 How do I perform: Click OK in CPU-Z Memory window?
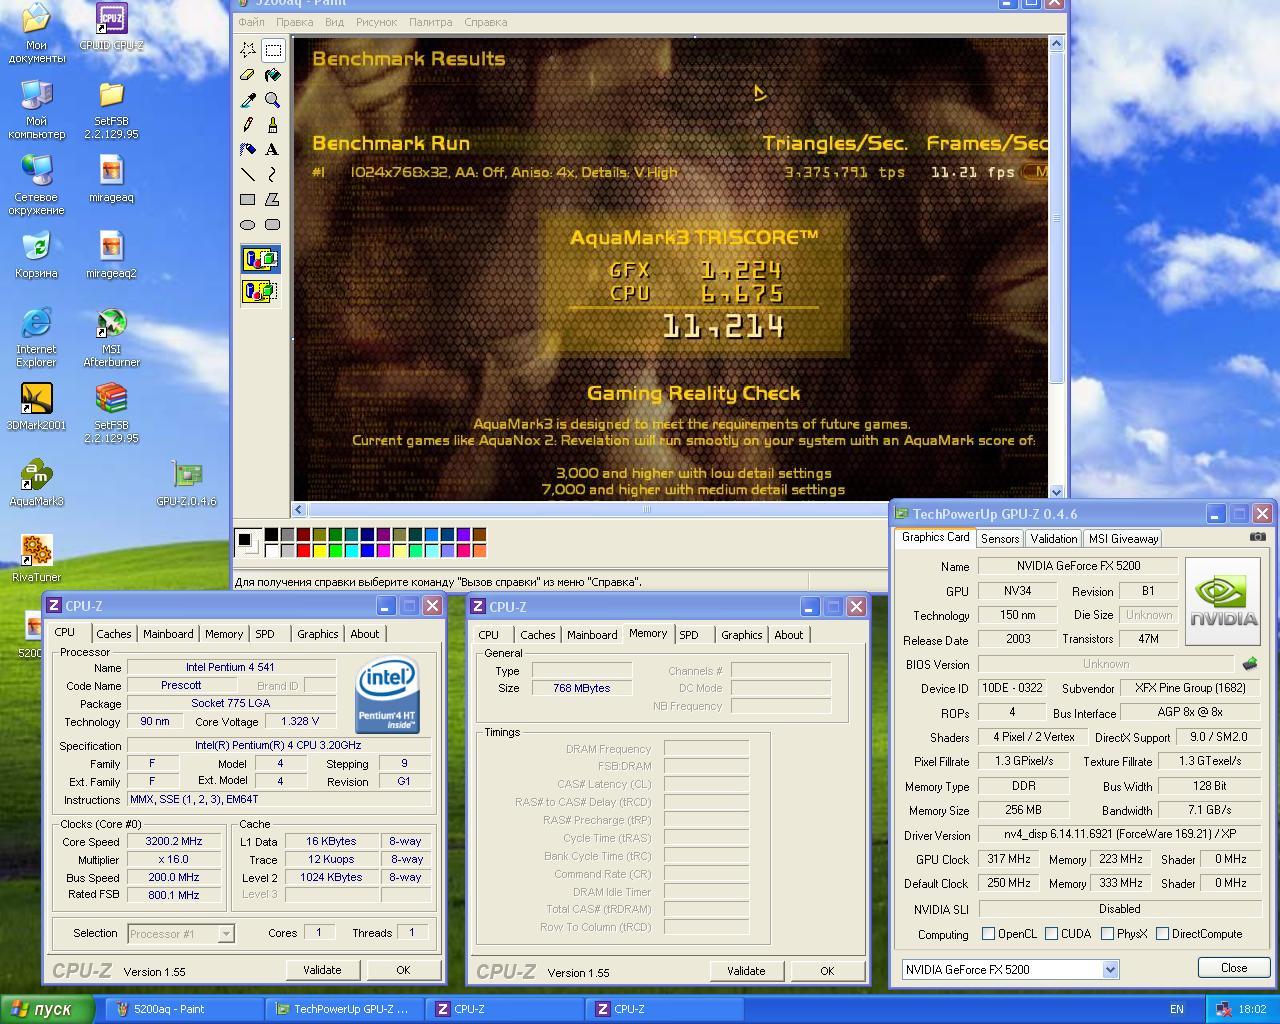tap(827, 971)
